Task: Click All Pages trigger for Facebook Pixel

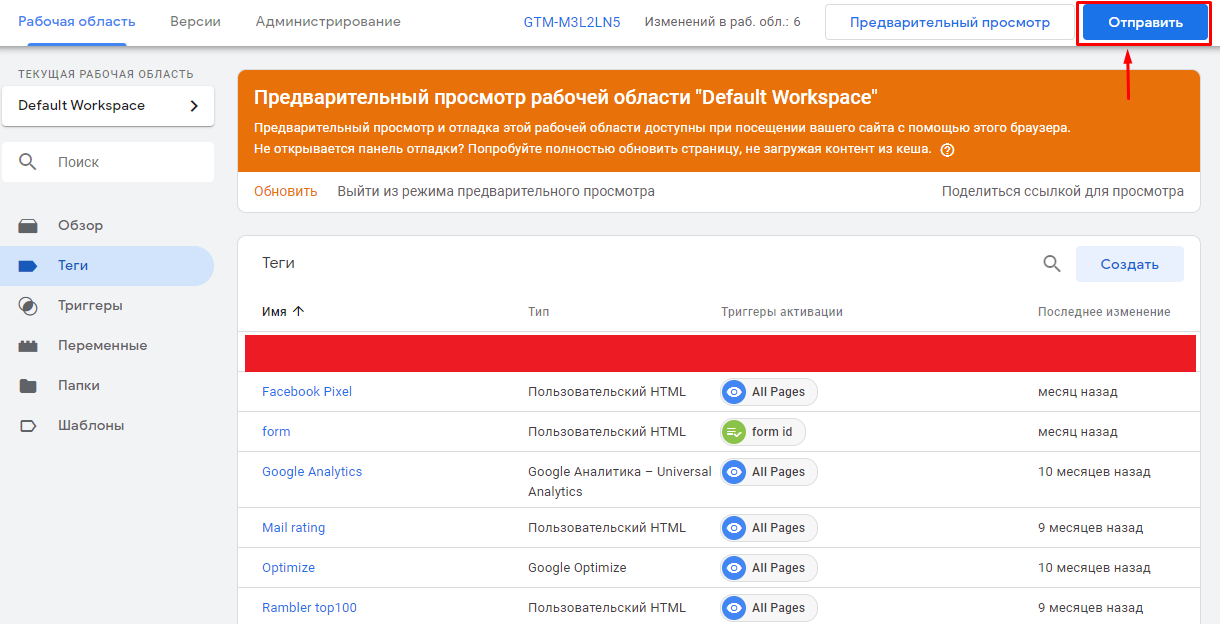Action: pyautogui.click(x=768, y=392)
